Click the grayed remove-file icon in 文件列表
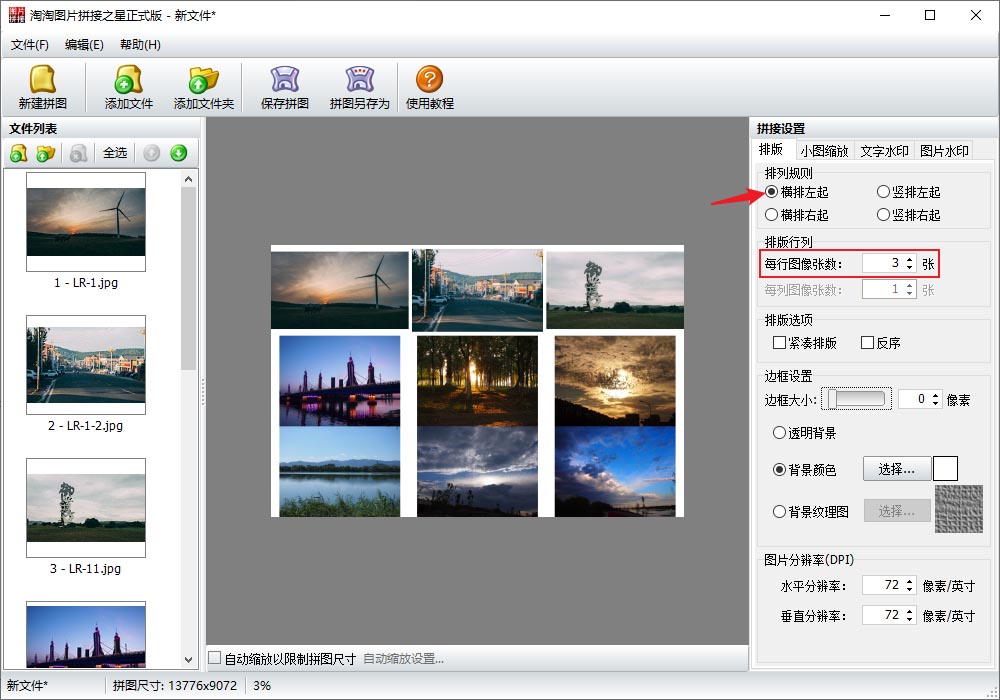Image resolution: width=1000 pixels, height=700 pixels. pyautogui.click(x=78, y=153)
